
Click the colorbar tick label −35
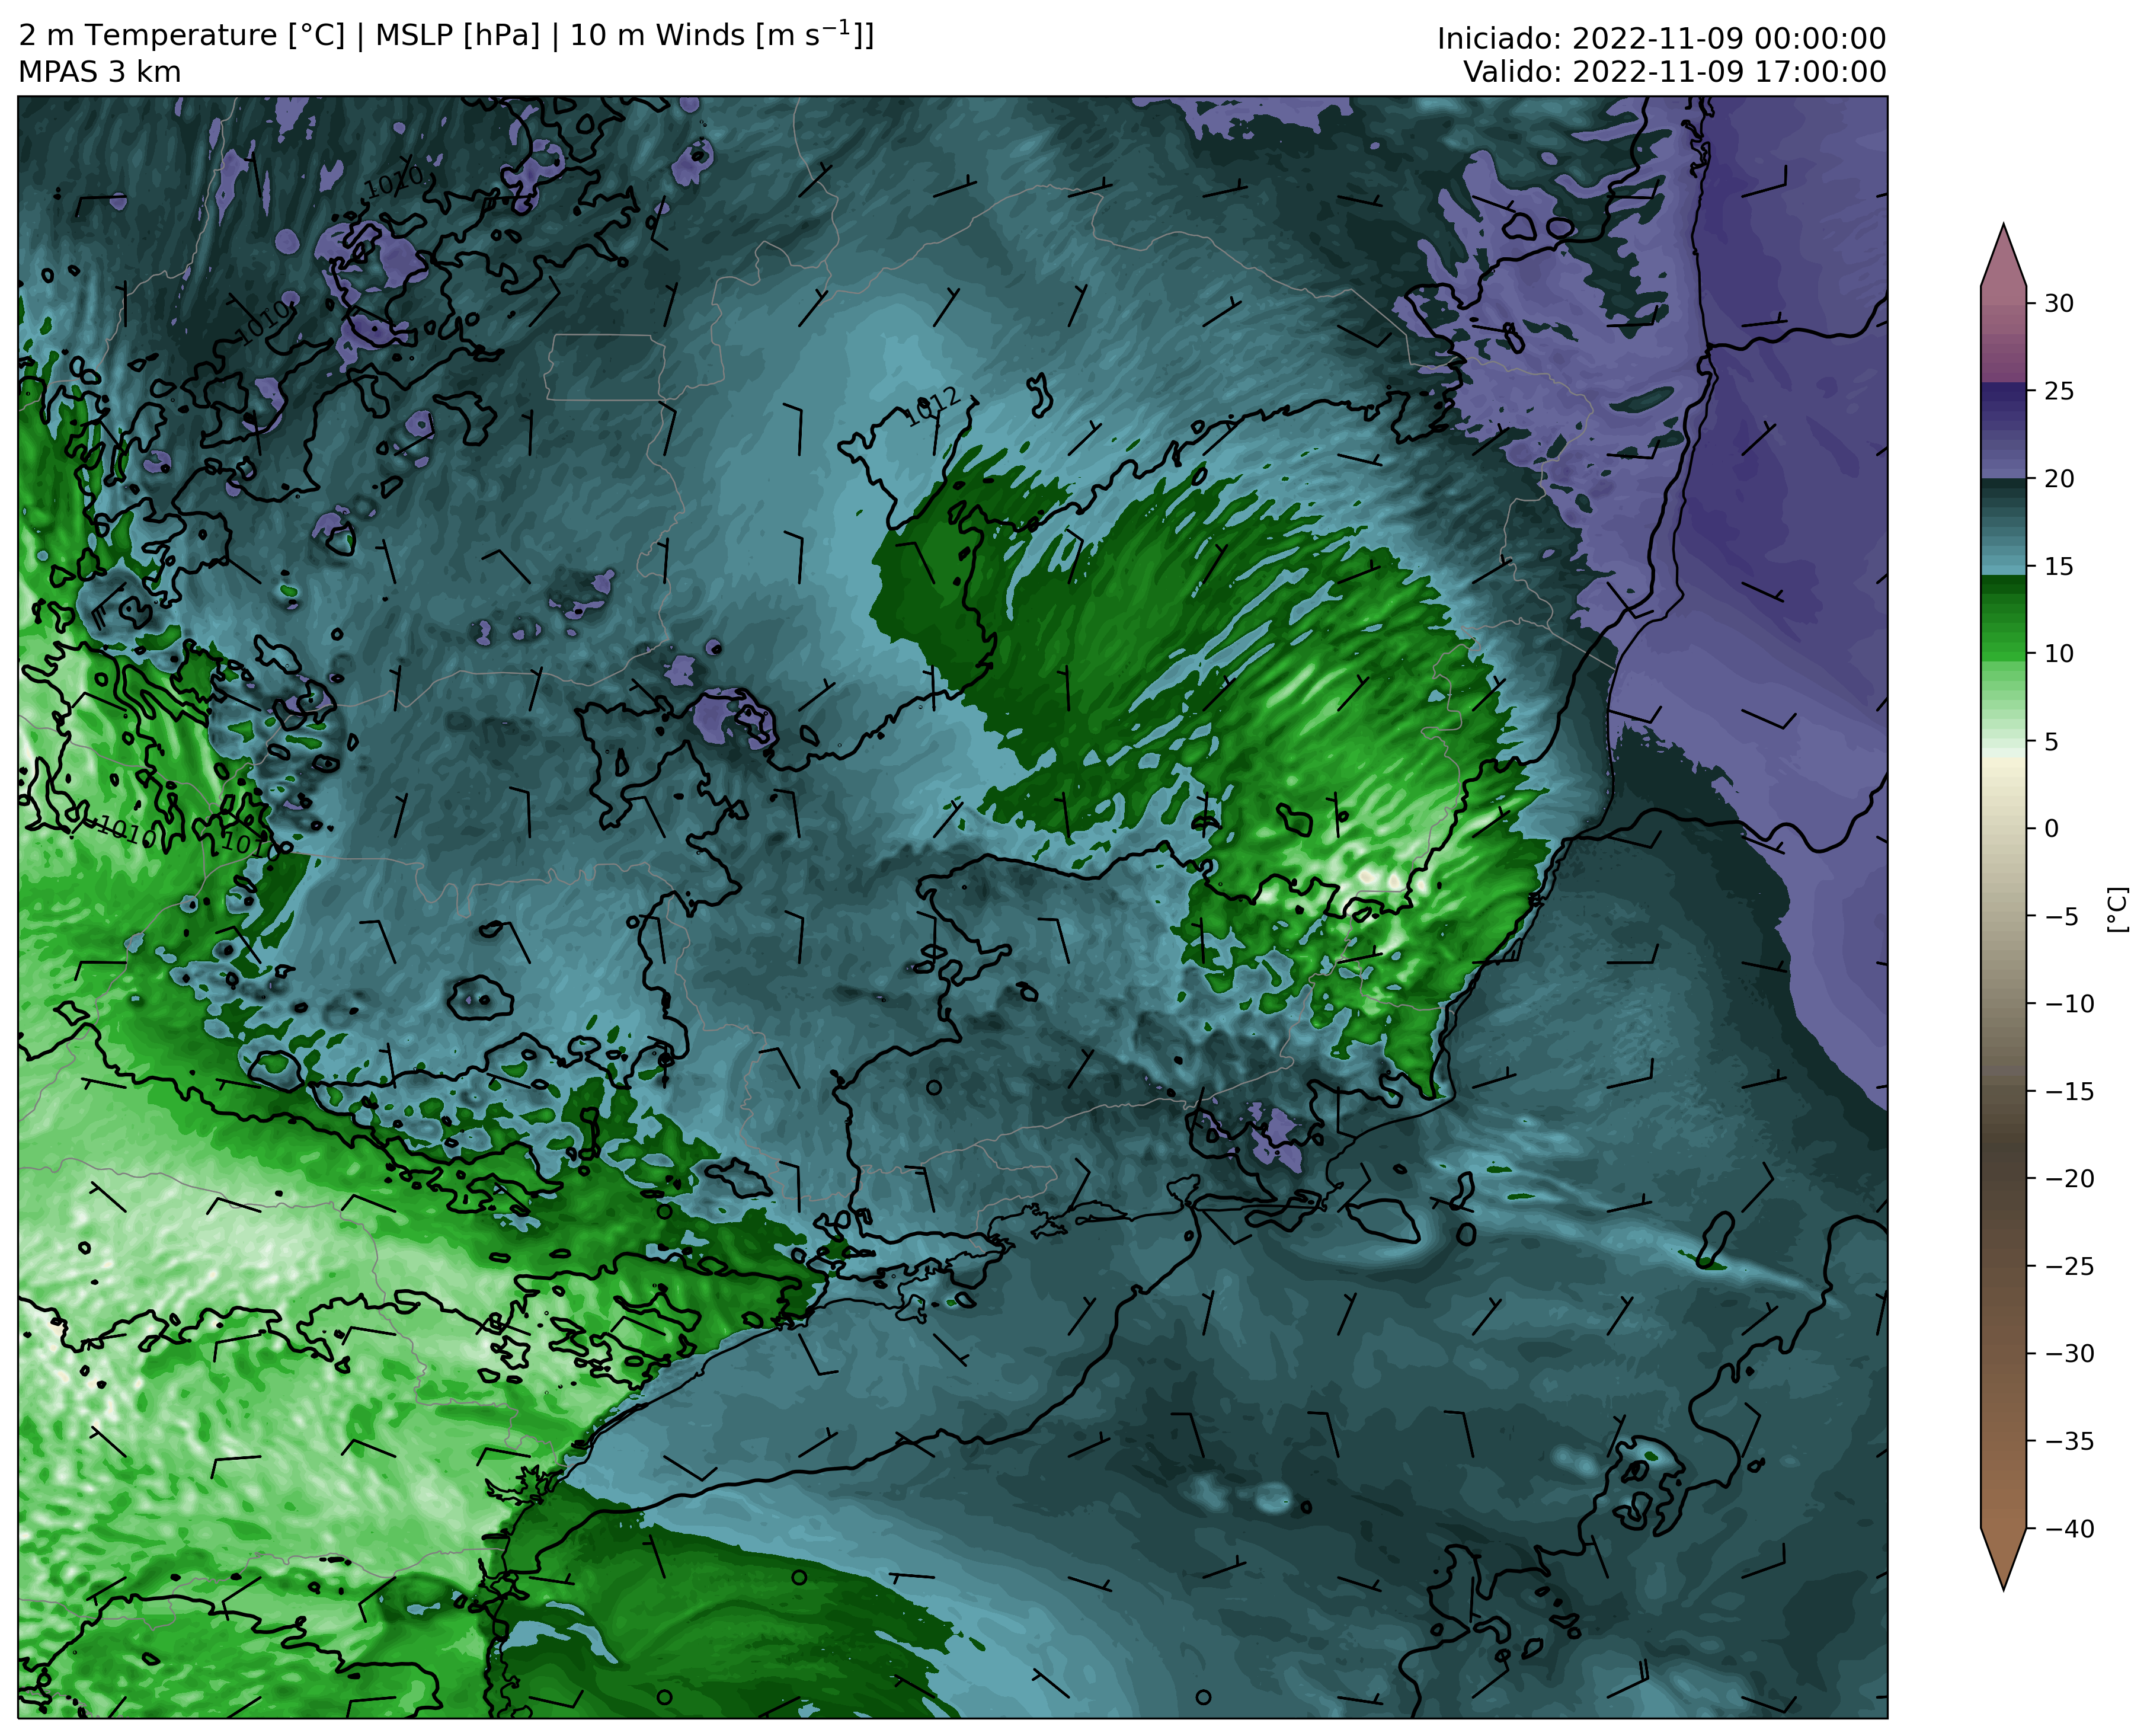[x=2068, y=1441]
